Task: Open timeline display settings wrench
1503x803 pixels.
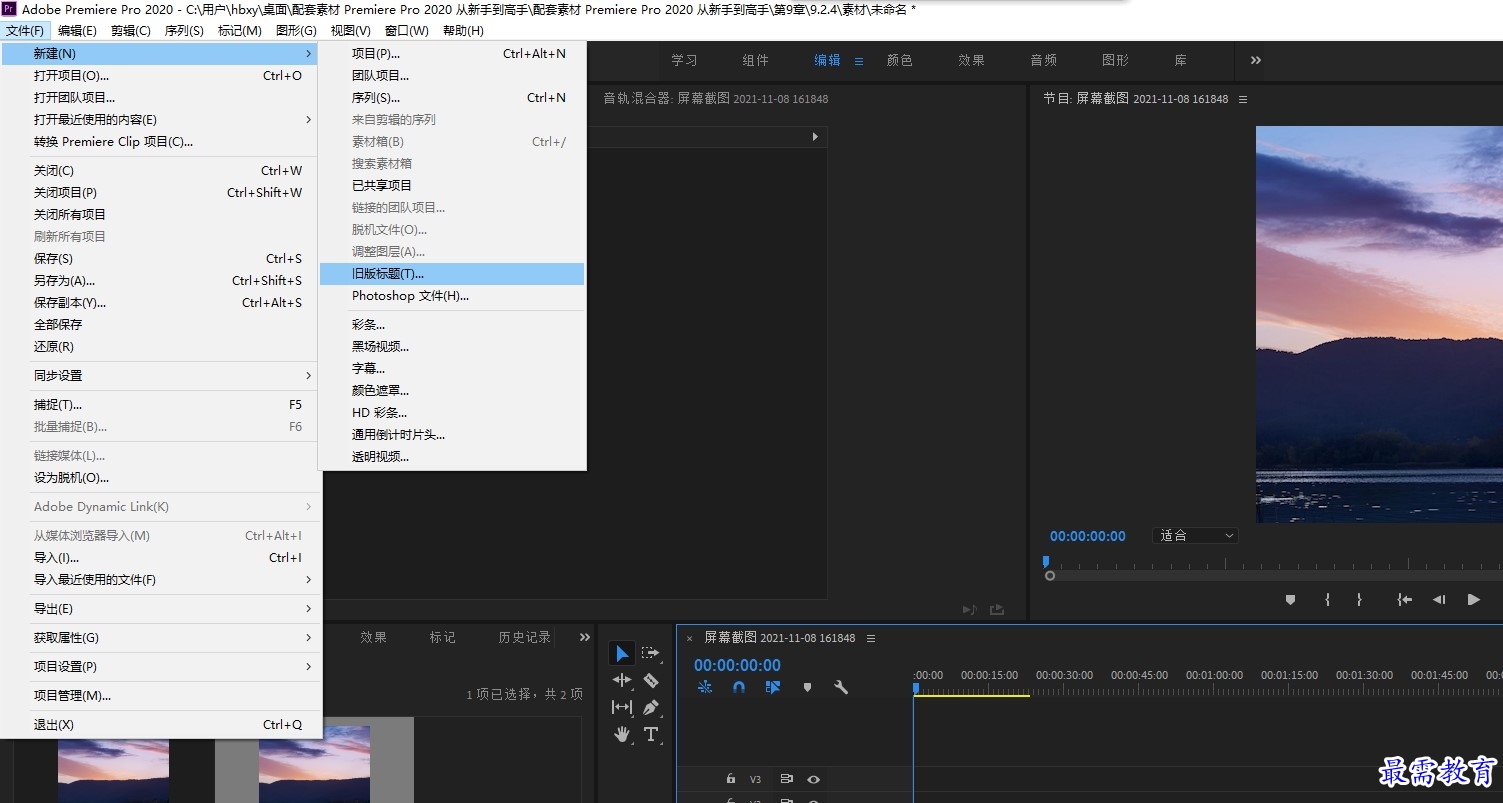Action: coord(841,687)
